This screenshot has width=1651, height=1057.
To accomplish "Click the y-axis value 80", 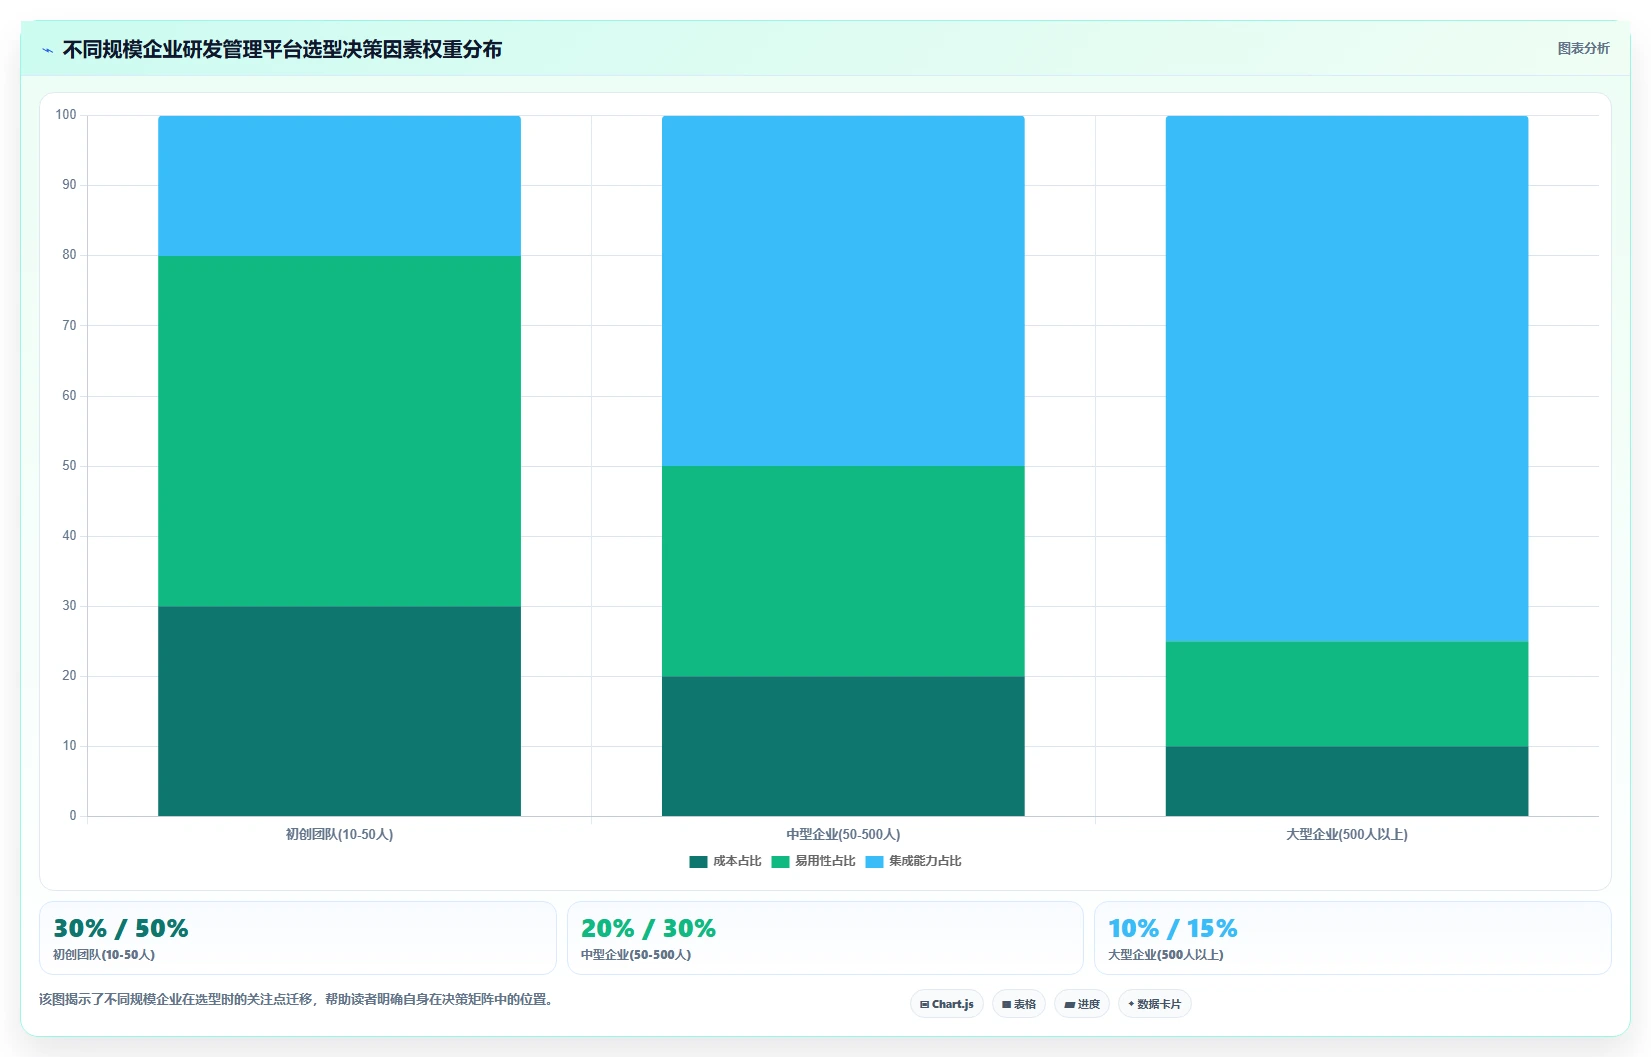I will point(69,255).
